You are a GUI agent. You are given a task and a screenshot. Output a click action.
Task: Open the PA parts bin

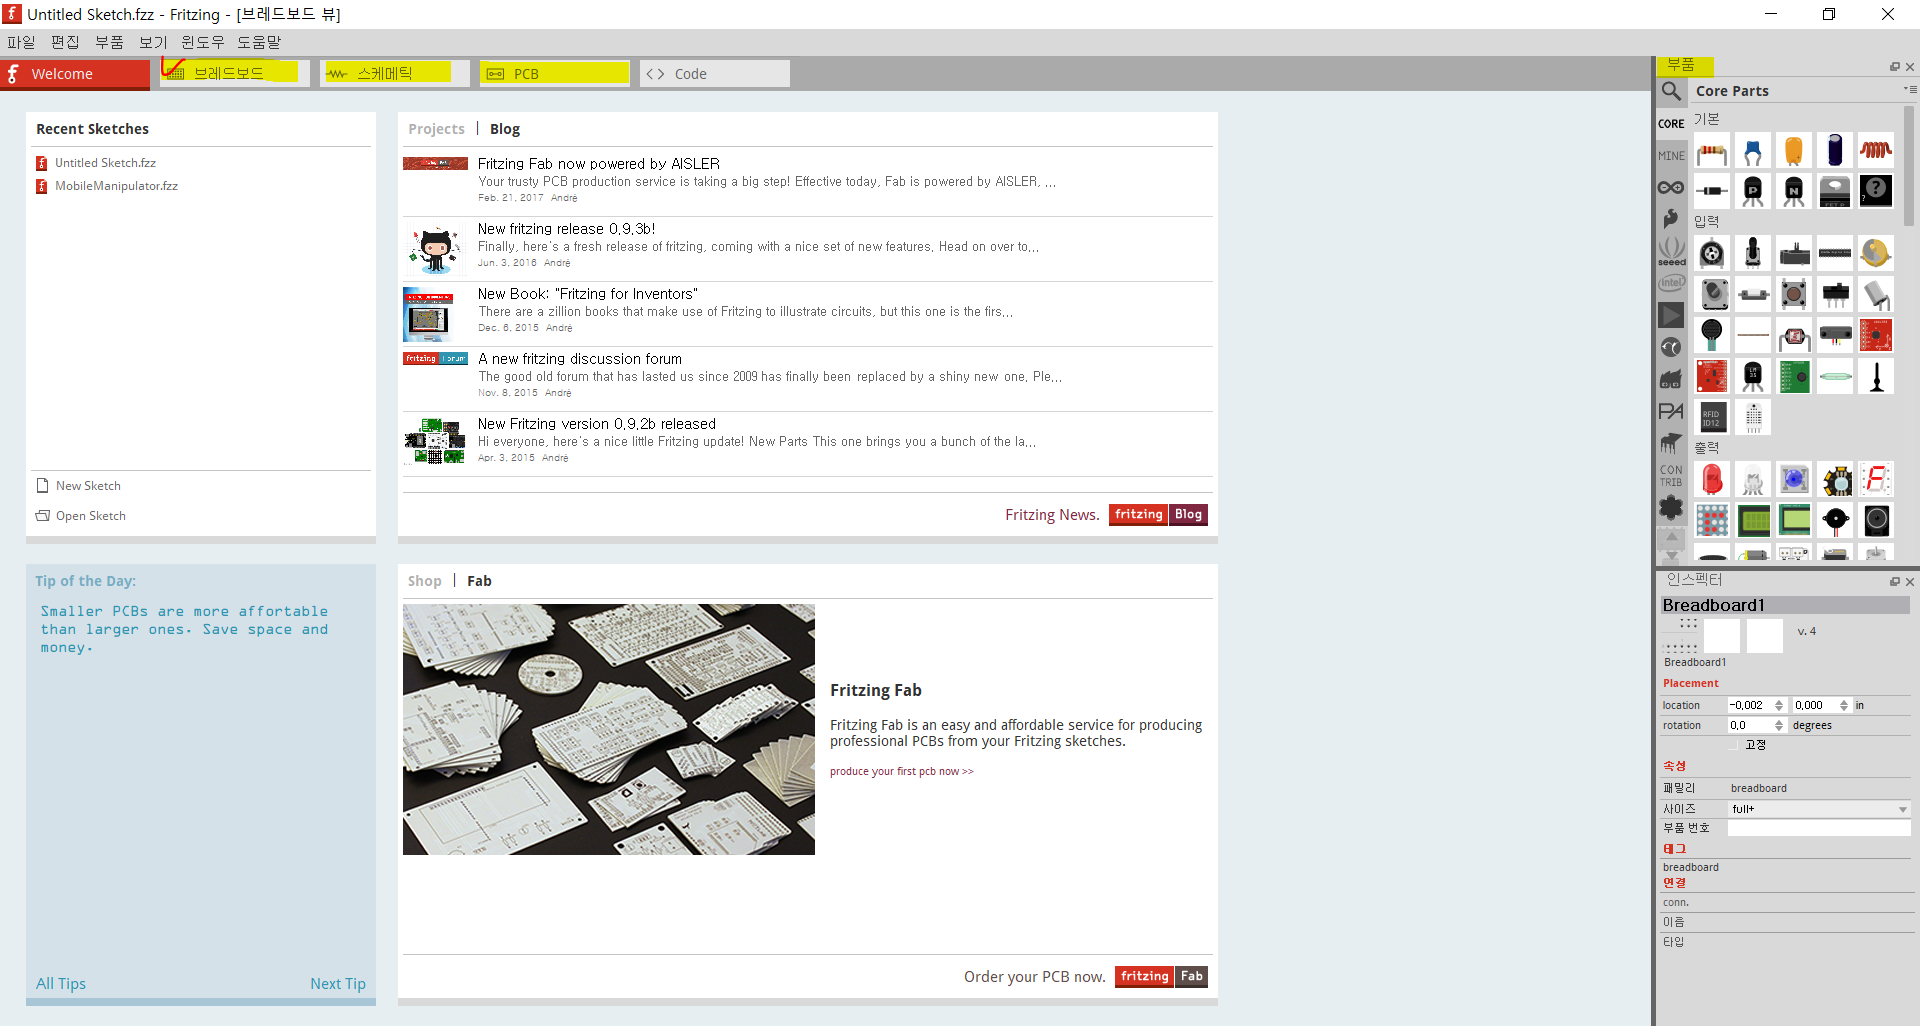pos(1671,411)
